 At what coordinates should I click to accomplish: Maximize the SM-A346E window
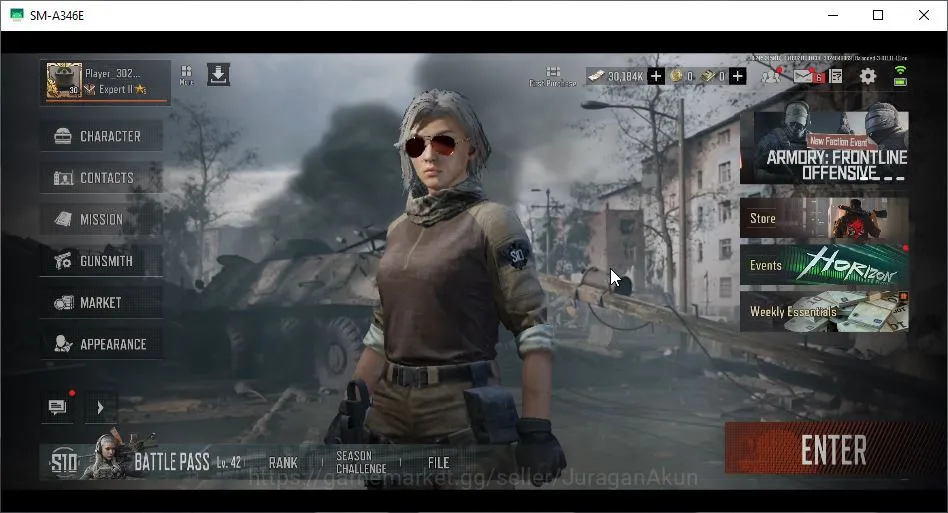pos(878,15)
